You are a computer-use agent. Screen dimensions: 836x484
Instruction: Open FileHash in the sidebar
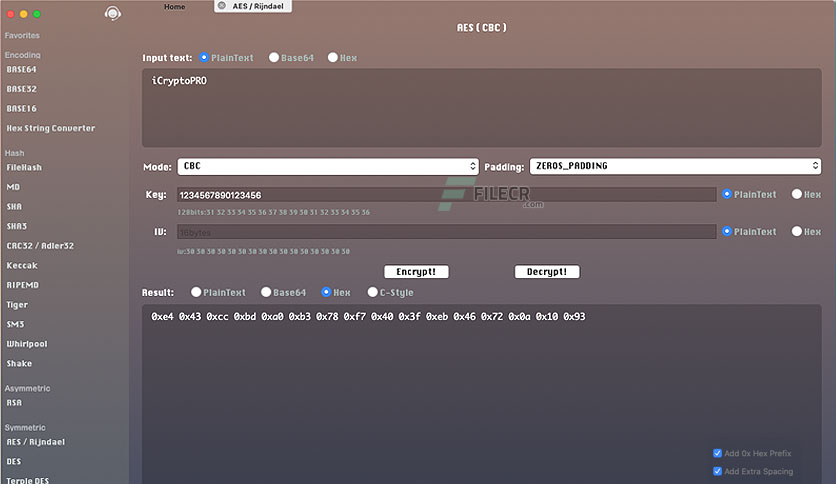coord(24,167)
